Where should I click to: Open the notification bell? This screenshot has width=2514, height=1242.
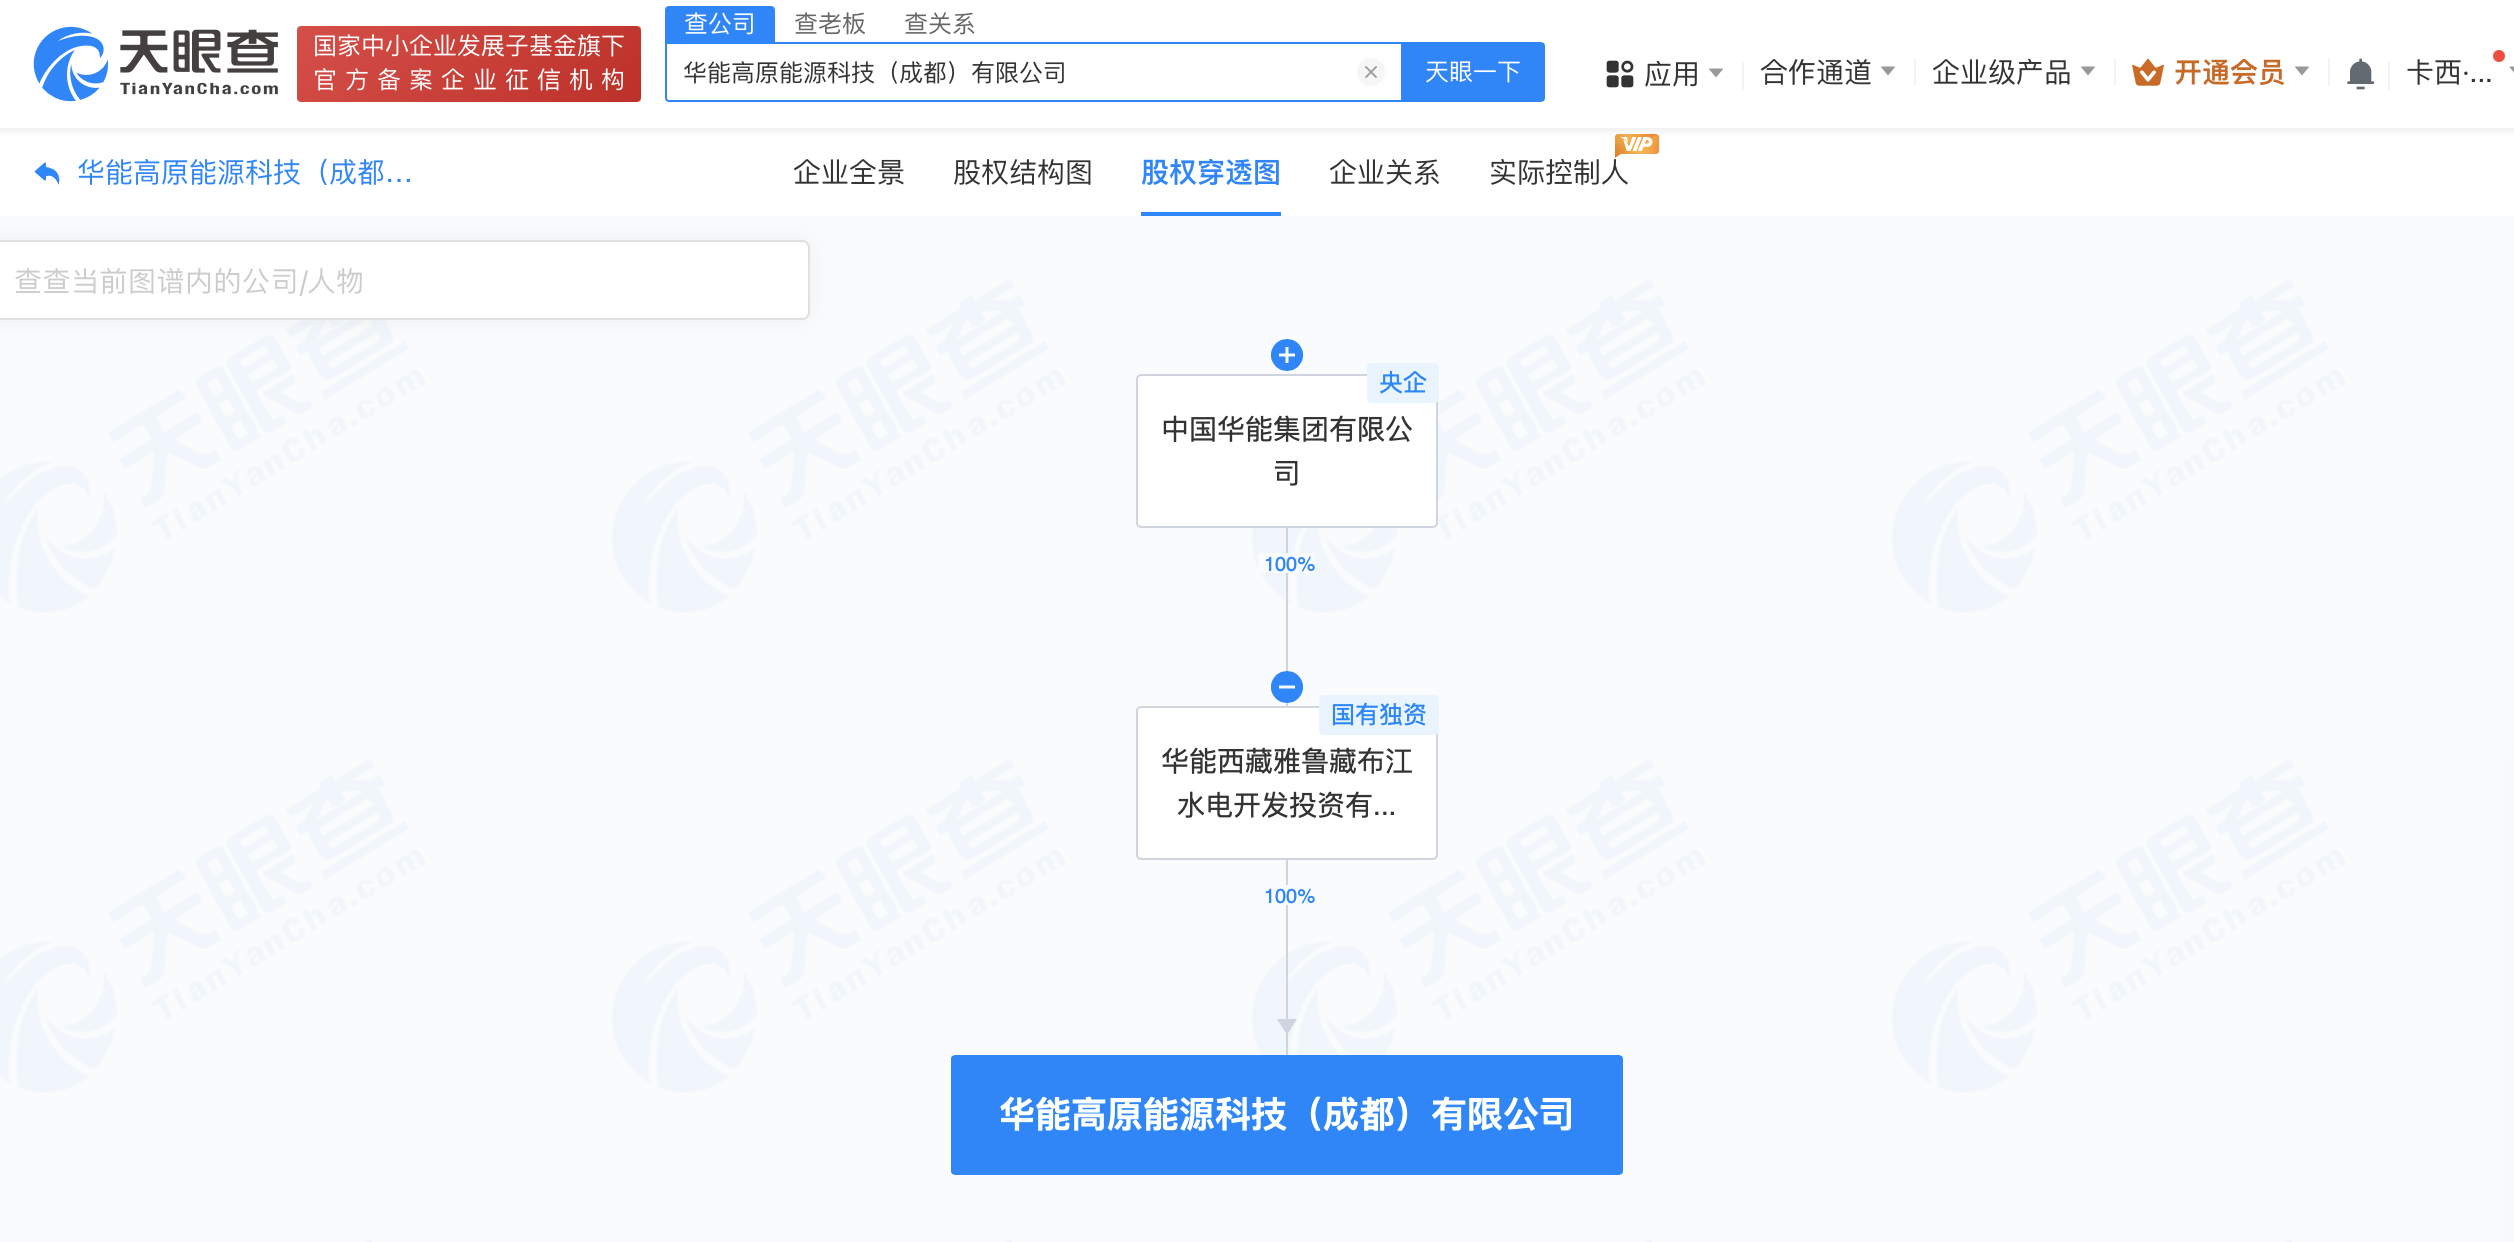2360,72
